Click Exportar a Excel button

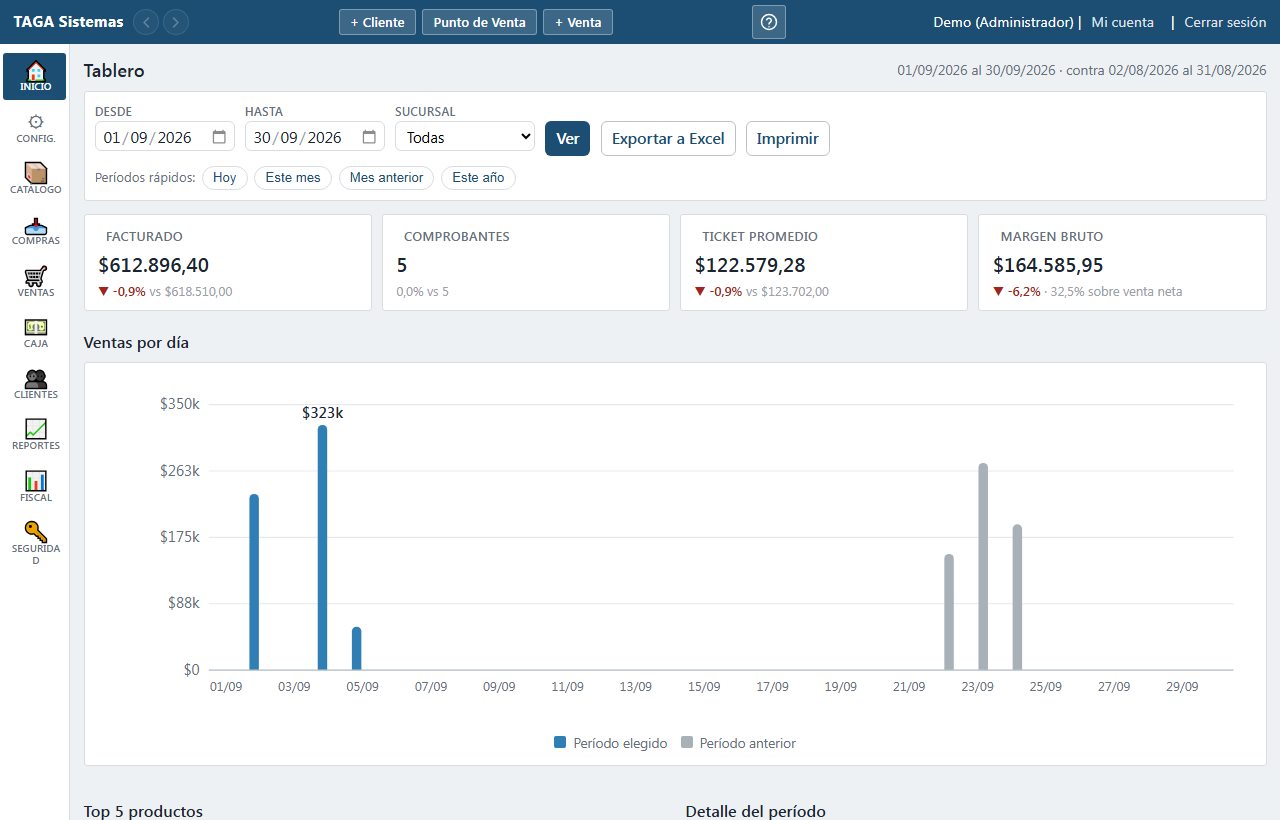coord(668,138)
